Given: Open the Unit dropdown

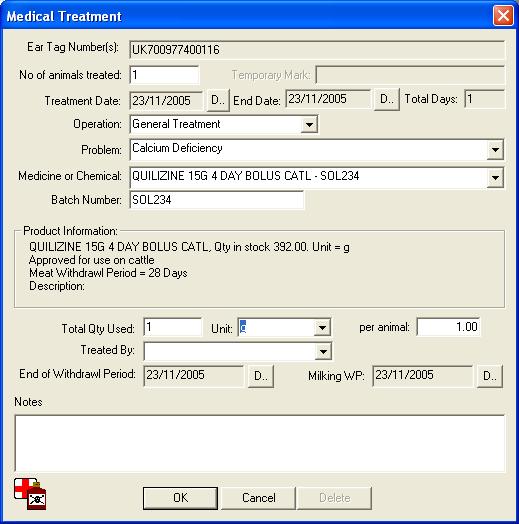Looking at the screenshot, I should pyautogui.click(x=322, y=328).
